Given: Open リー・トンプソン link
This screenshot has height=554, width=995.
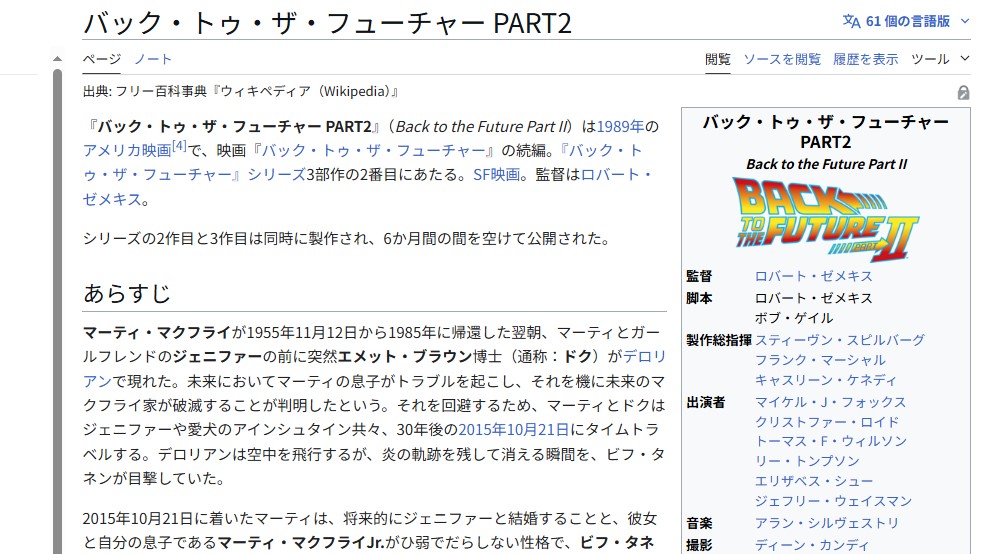Looking at the screenshot, I should [x=807, y=461].
